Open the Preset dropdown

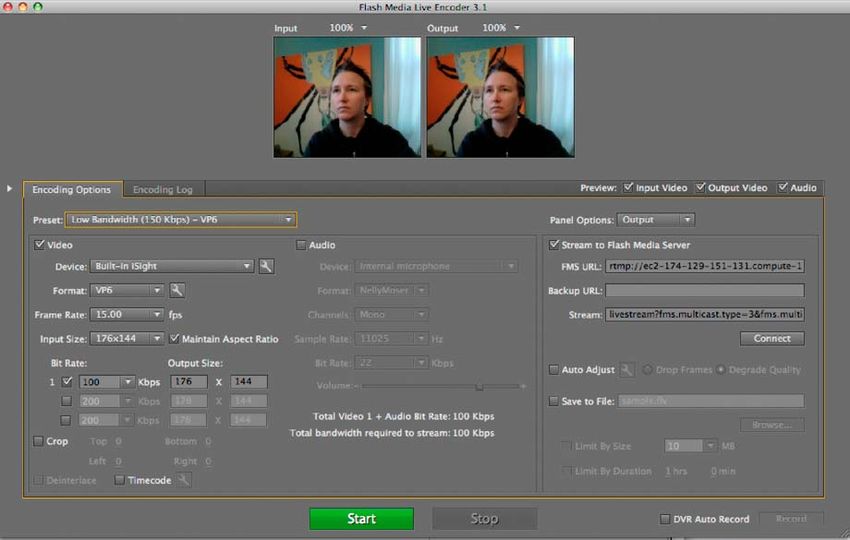(181, 220)
